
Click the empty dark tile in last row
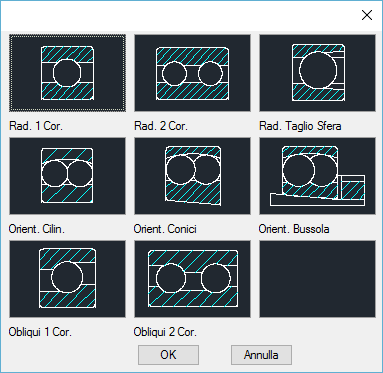coord(317,279)
